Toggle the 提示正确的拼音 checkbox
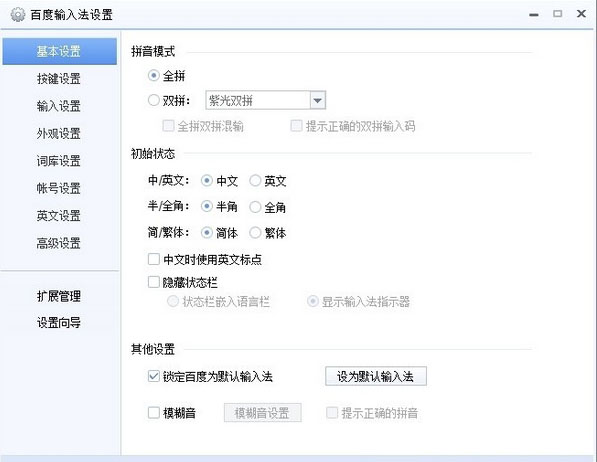 pyautogui.click(x=332, y=413)
